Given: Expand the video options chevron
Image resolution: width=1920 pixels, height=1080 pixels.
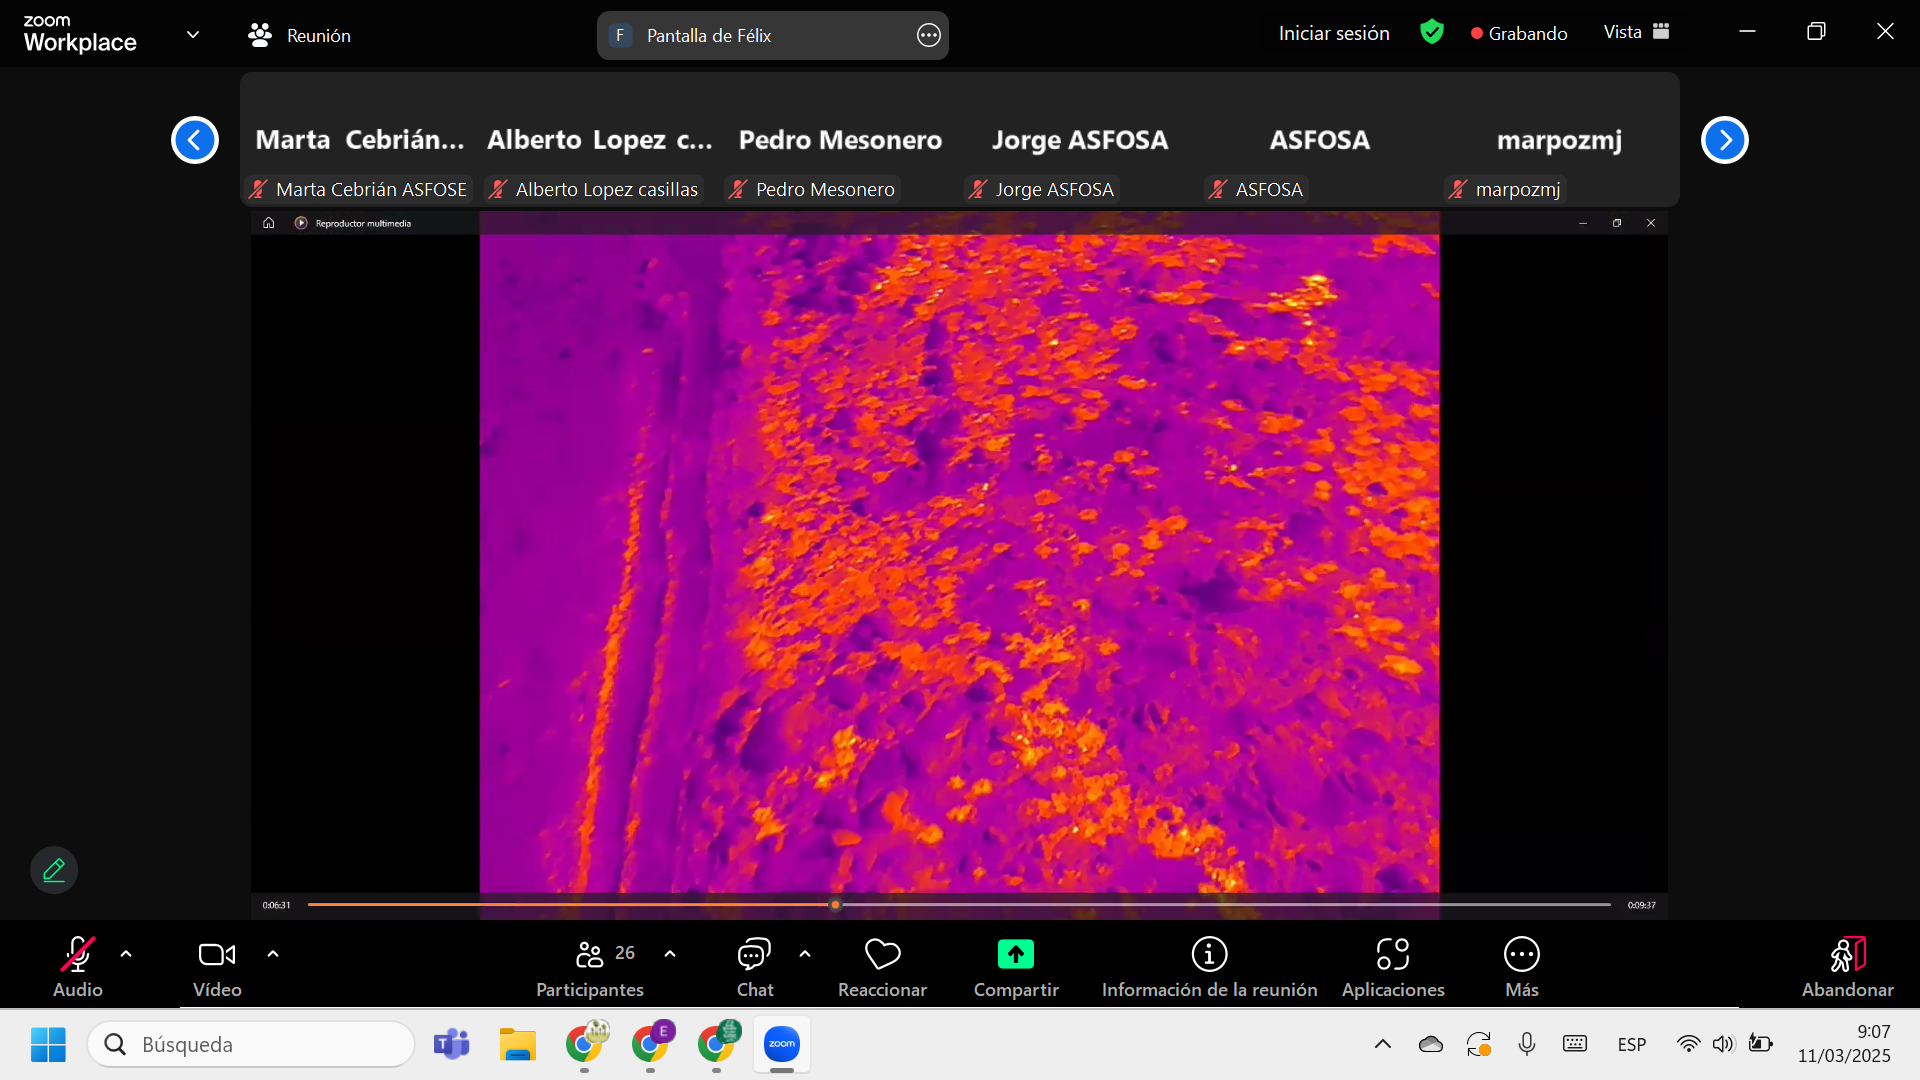Looking at the screenshot, I should [x=273, y=954].
